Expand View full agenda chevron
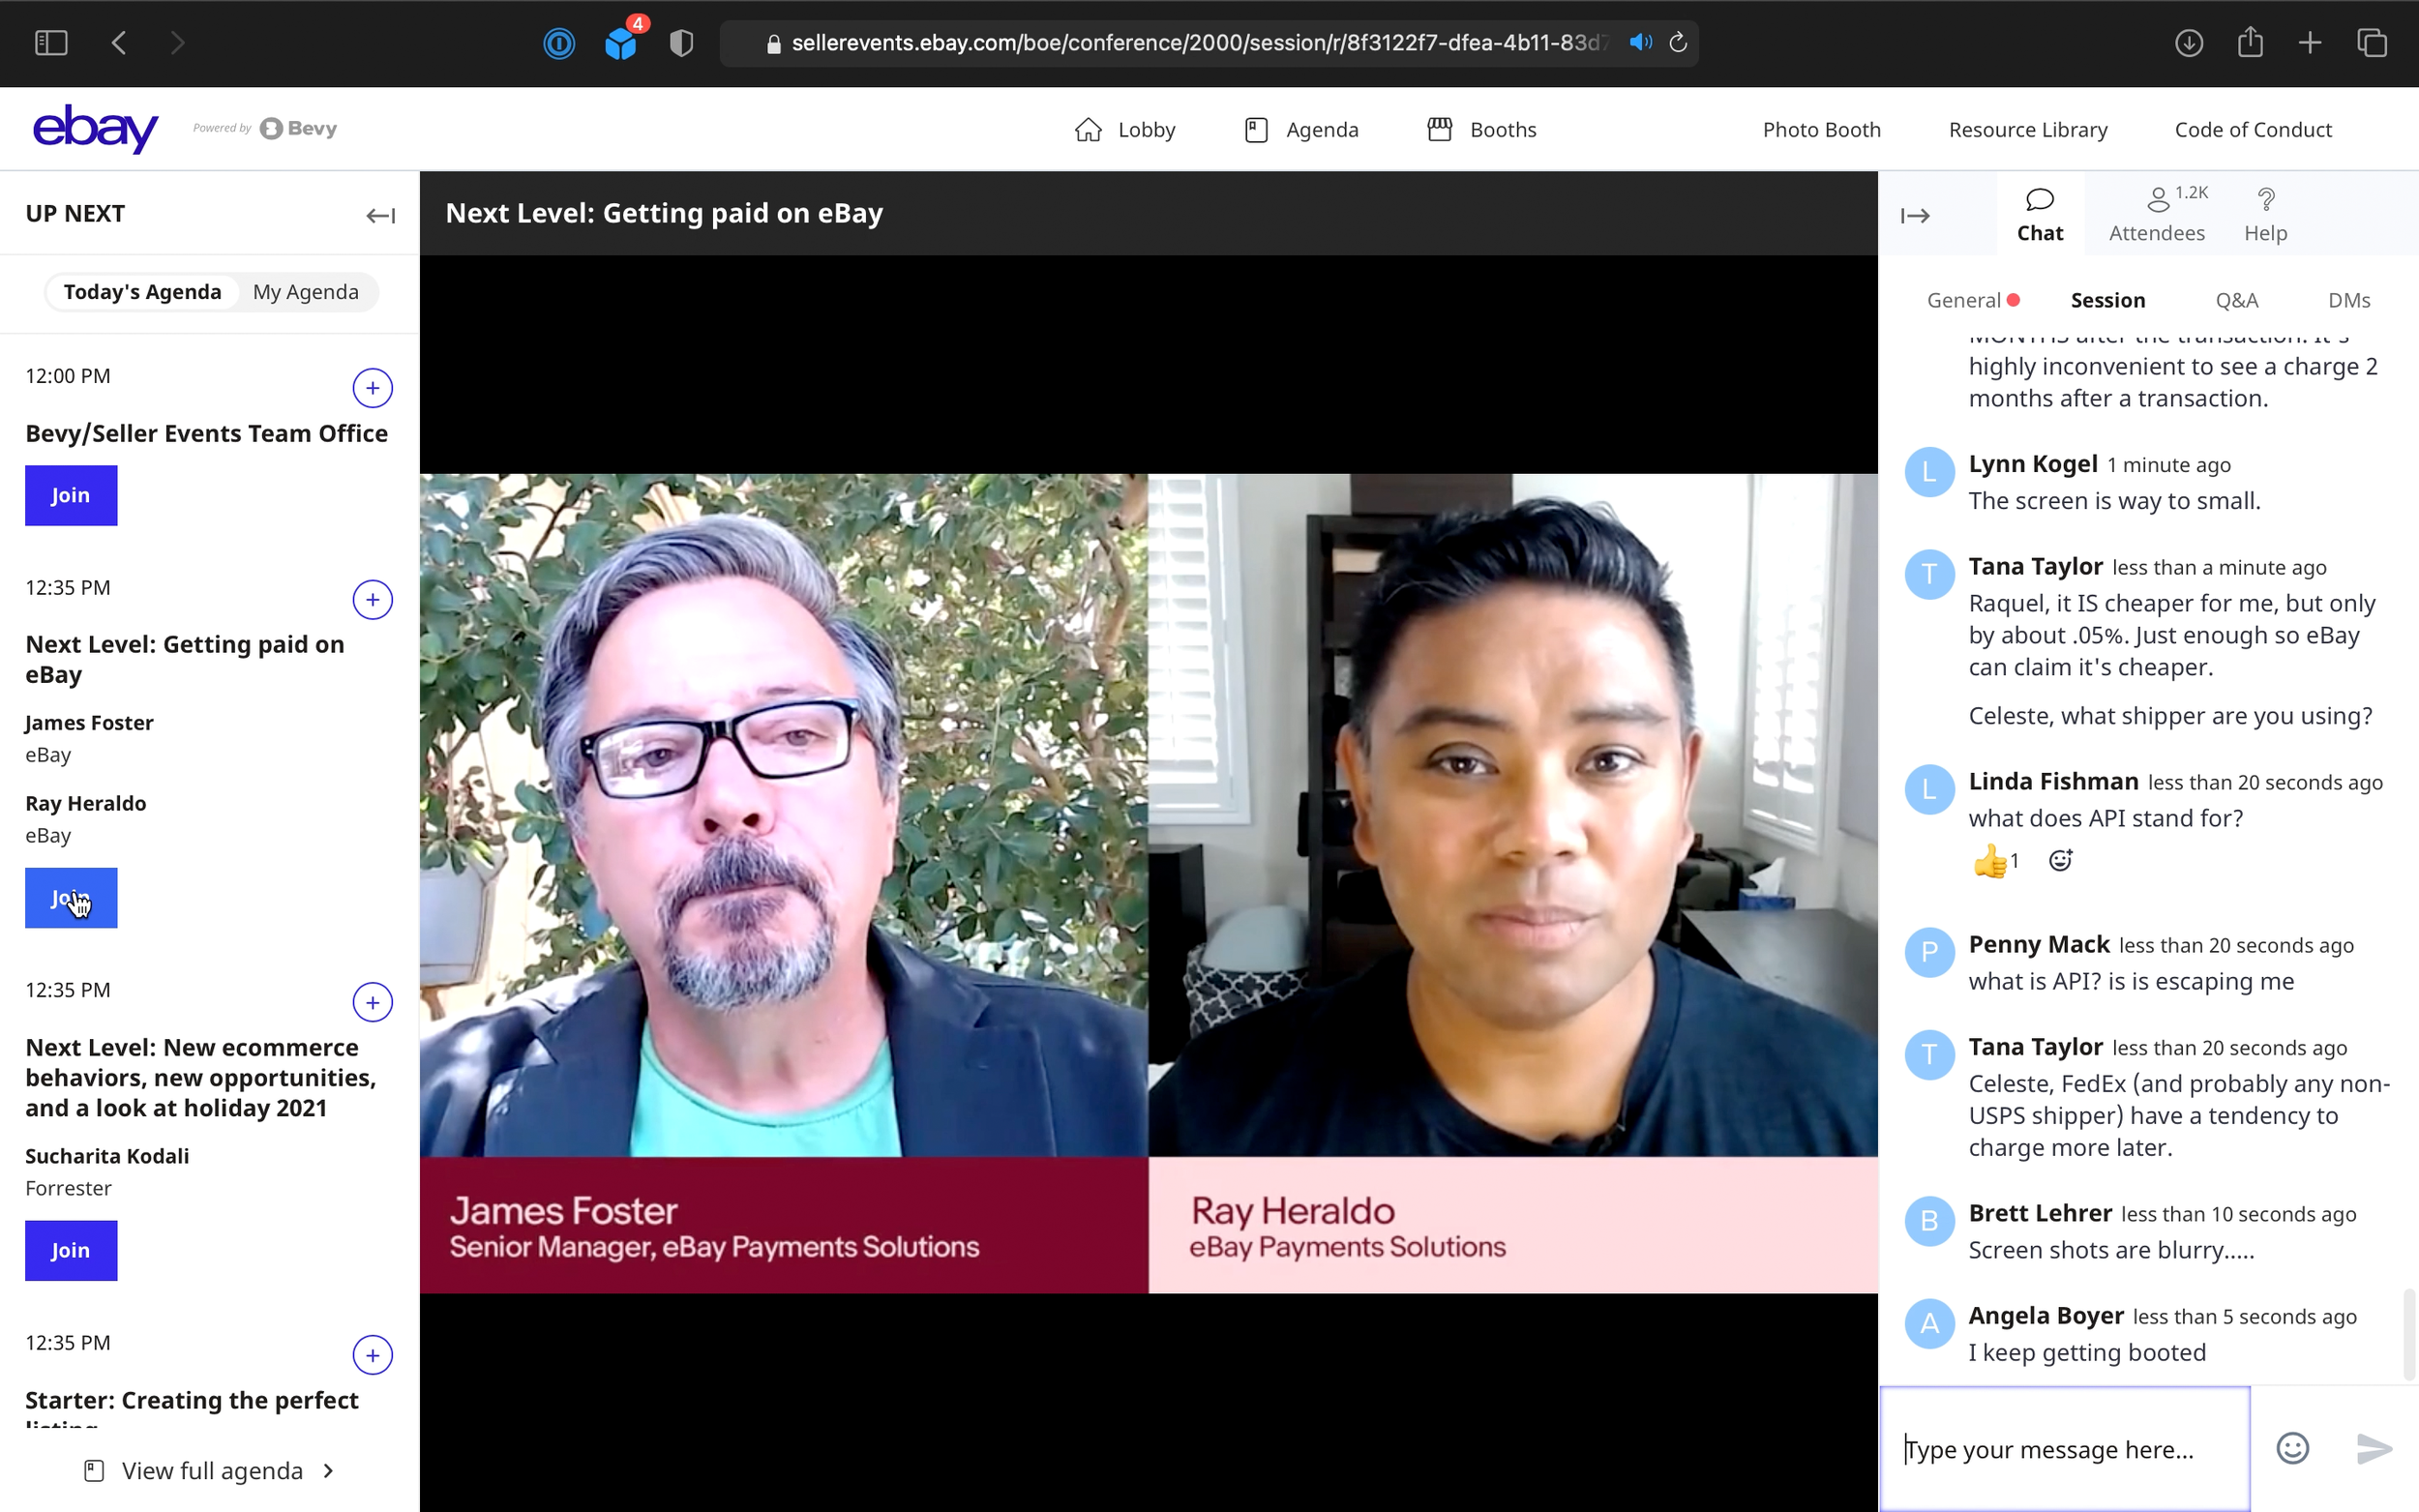 [x=329, y=1470]
